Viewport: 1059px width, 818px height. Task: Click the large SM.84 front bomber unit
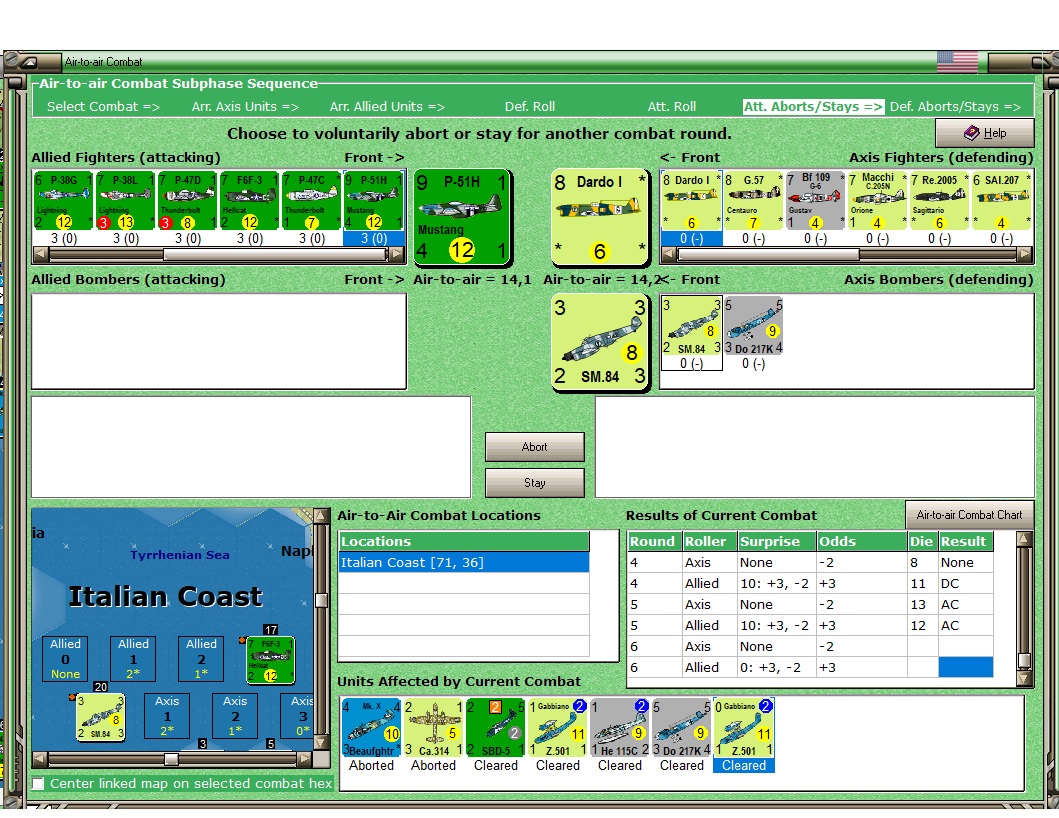point(599,342)
